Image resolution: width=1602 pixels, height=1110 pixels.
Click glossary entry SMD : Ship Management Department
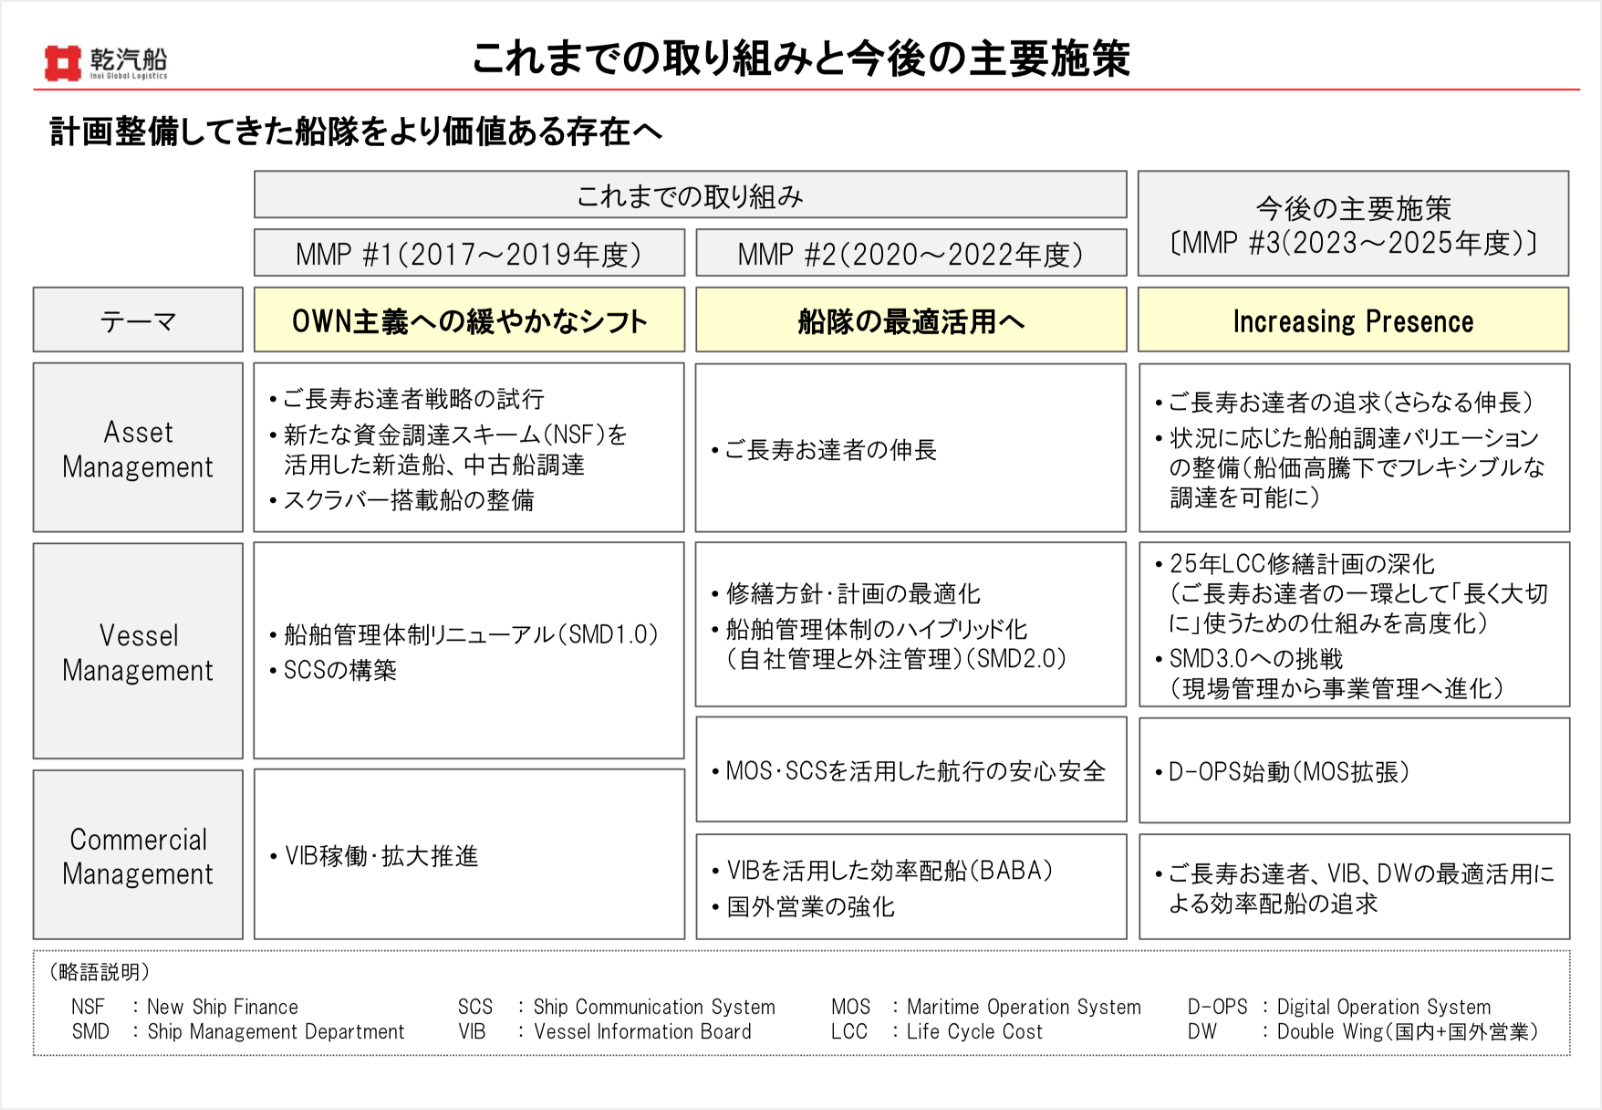point(238,1032)
